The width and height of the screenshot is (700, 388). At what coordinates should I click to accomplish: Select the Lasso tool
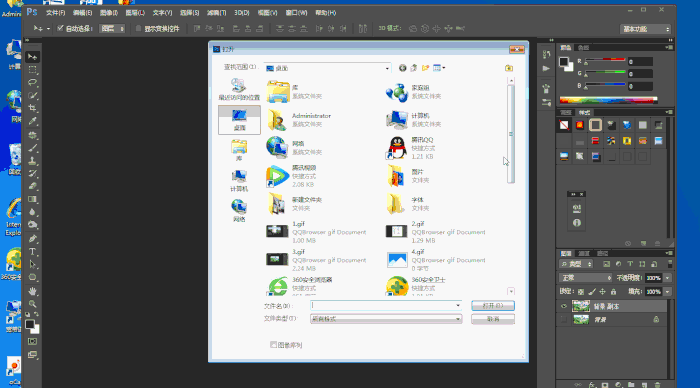(32, 83)
